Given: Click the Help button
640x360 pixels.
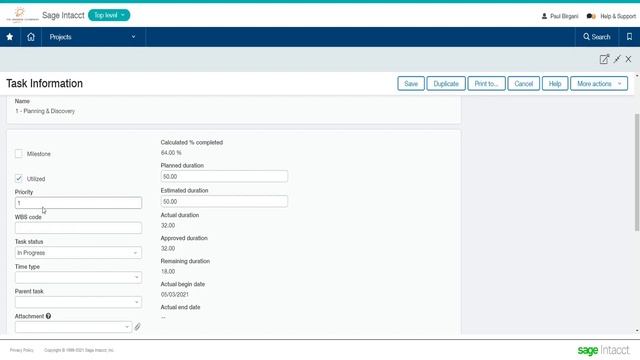Looking at the screenshot, I should pyautogui.click(x=555, y=84).
